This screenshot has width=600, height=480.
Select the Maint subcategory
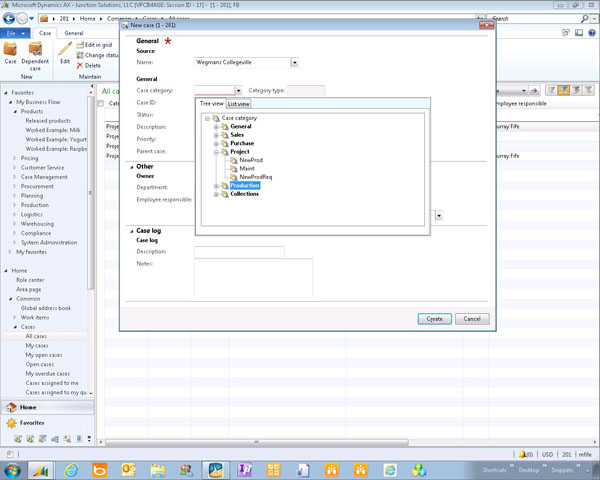(247, 168)
